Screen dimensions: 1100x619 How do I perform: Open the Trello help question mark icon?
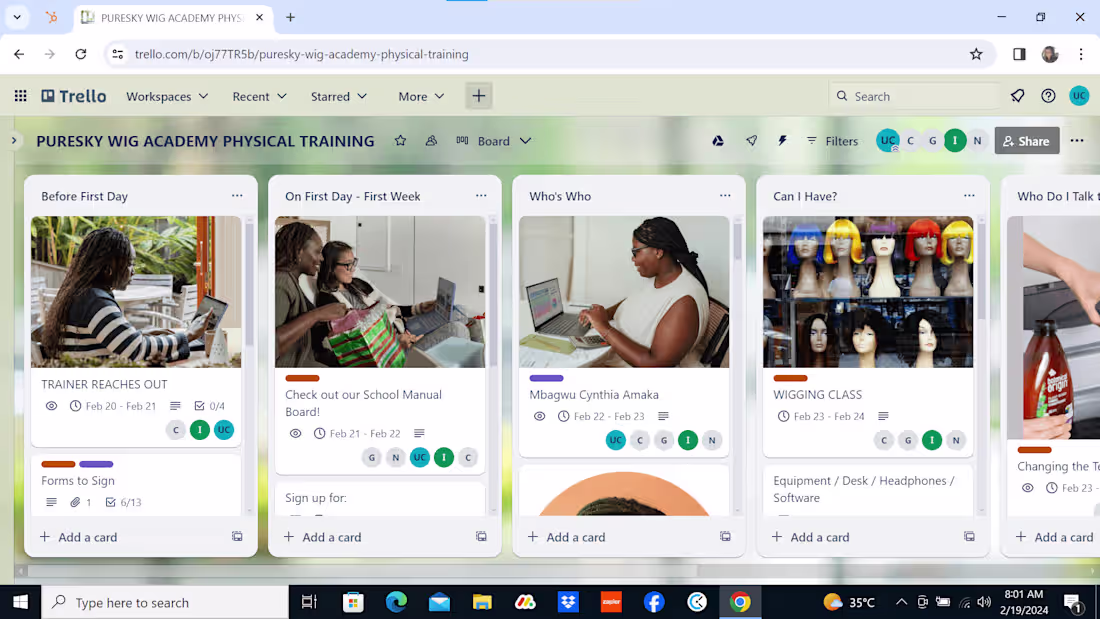point(1048,96)
